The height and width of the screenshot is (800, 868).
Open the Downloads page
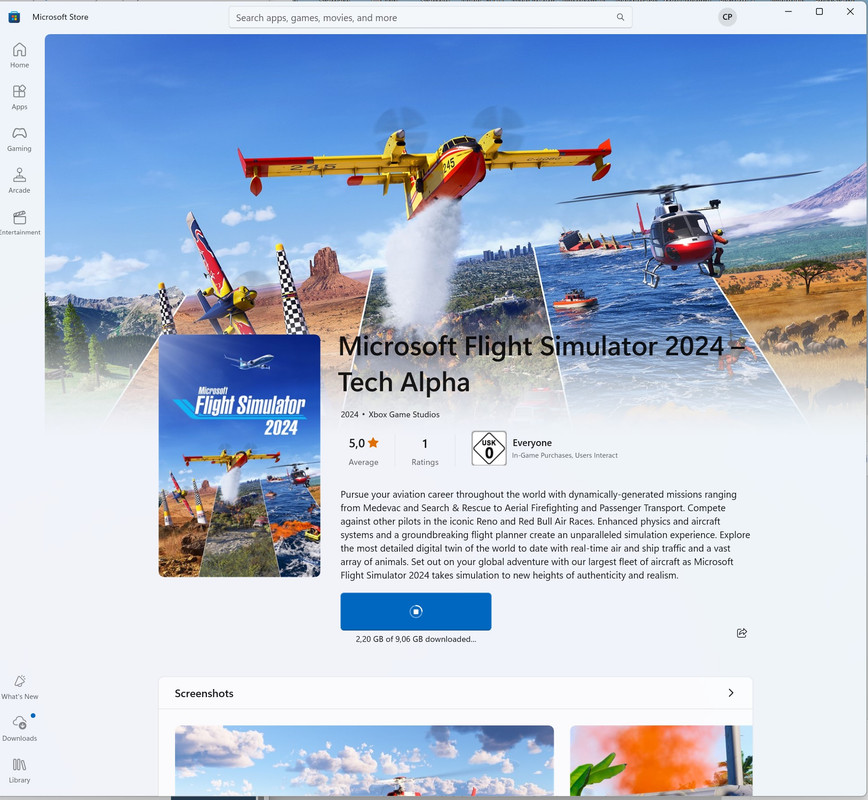click(19, 729)
